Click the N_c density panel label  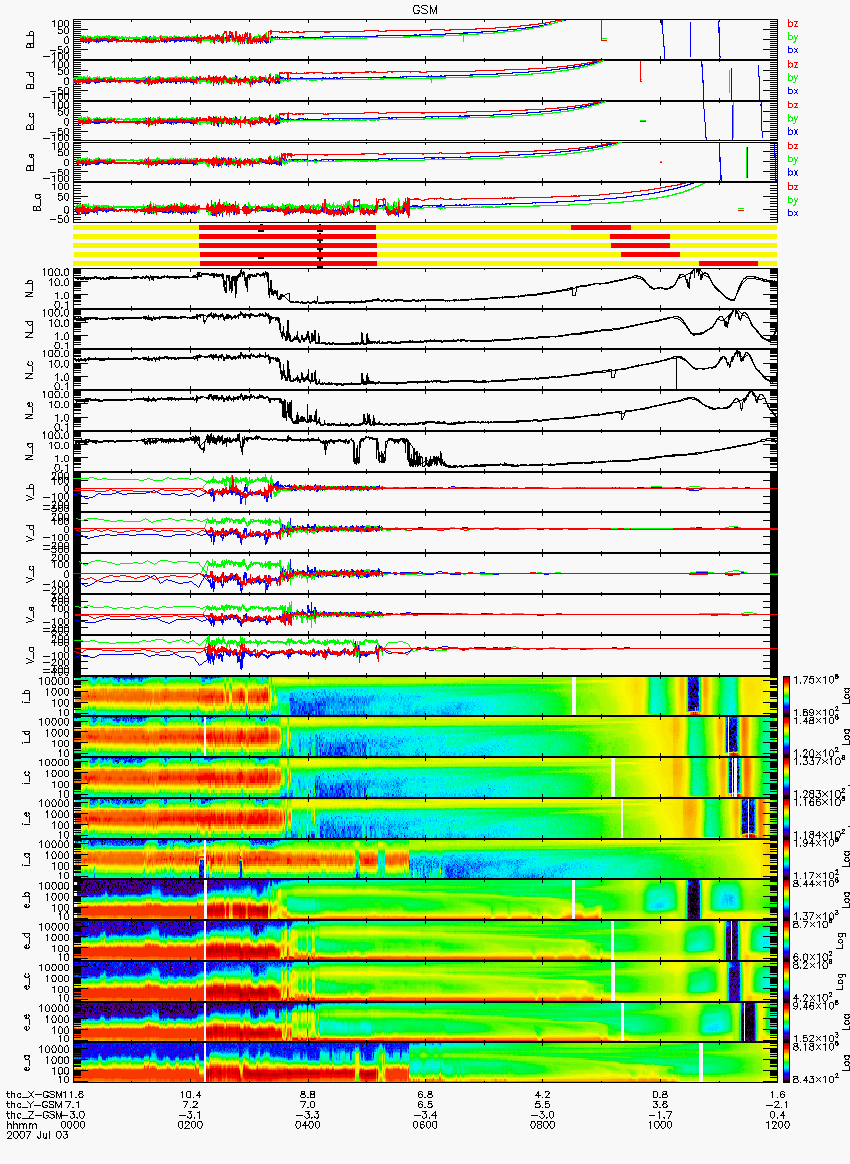click(31, 370)
